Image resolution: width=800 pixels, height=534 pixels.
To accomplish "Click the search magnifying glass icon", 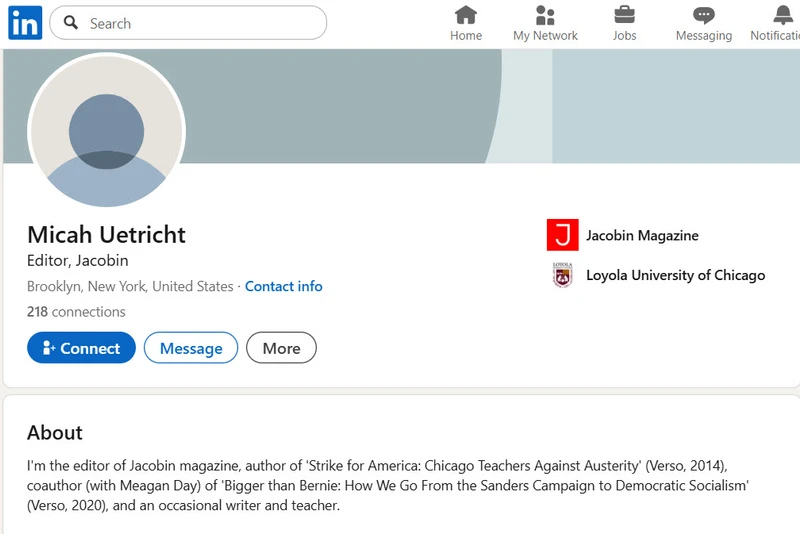I will (71, 23).
